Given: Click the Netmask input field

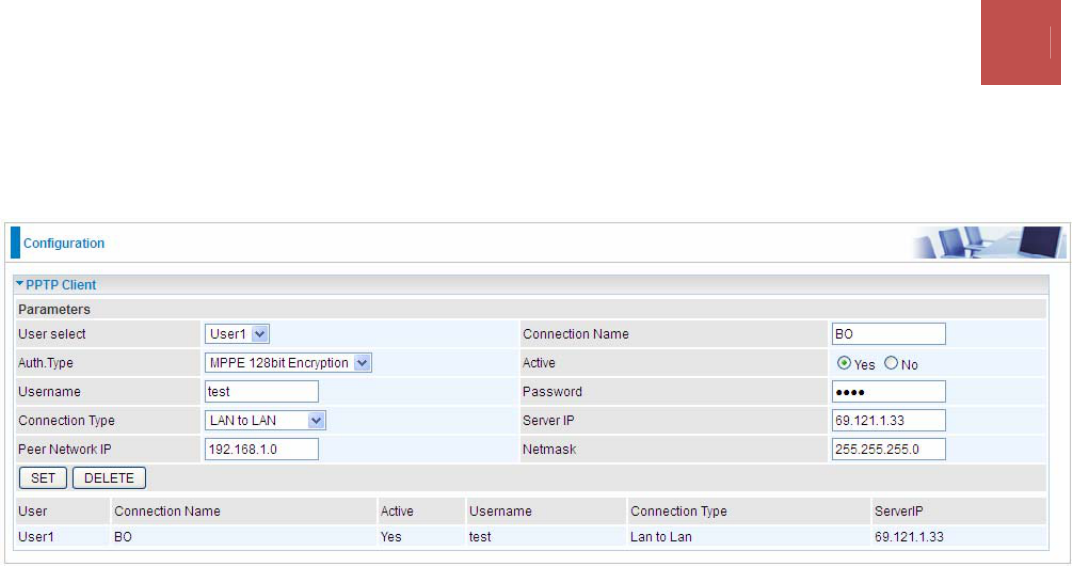Looking at the screenshot, I should pyautogui.click(x=889, y=449).
